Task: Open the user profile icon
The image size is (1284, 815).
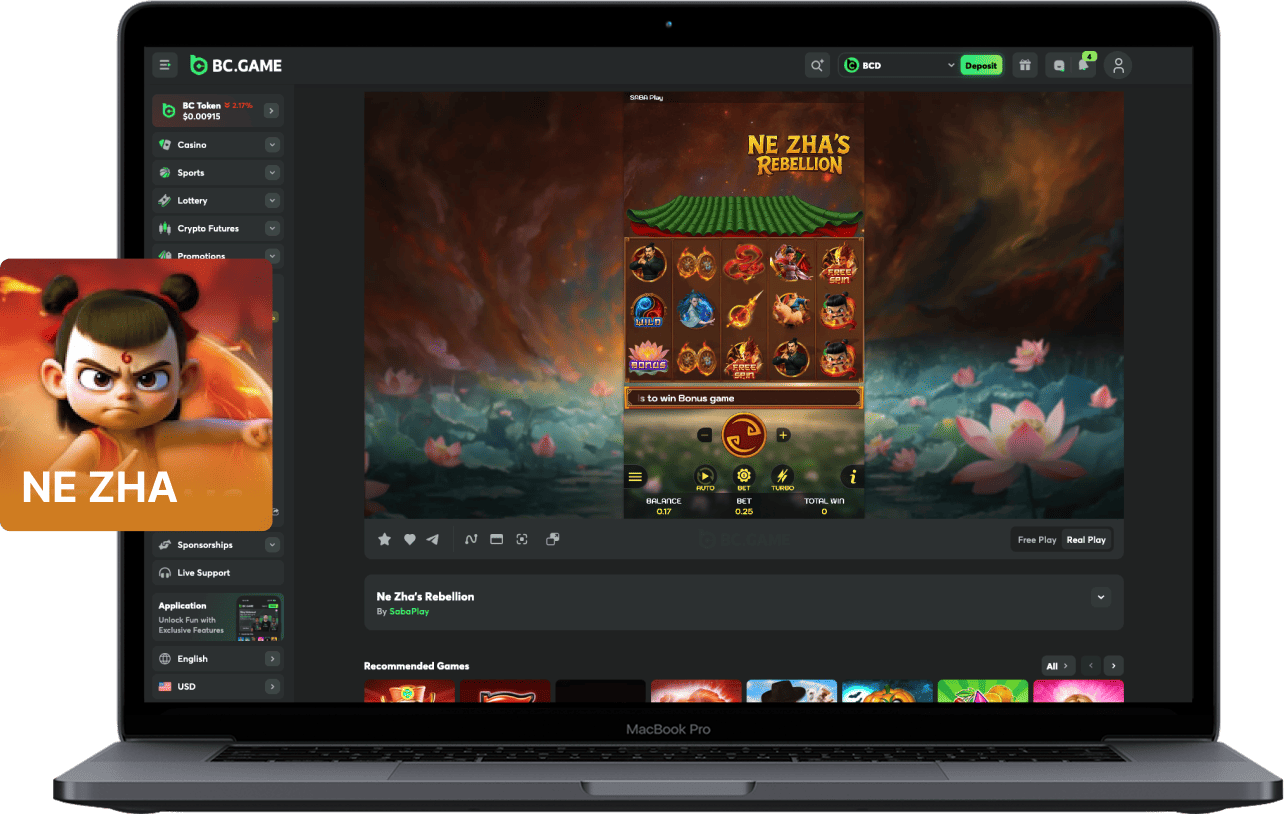Action: click(1118, 66)
